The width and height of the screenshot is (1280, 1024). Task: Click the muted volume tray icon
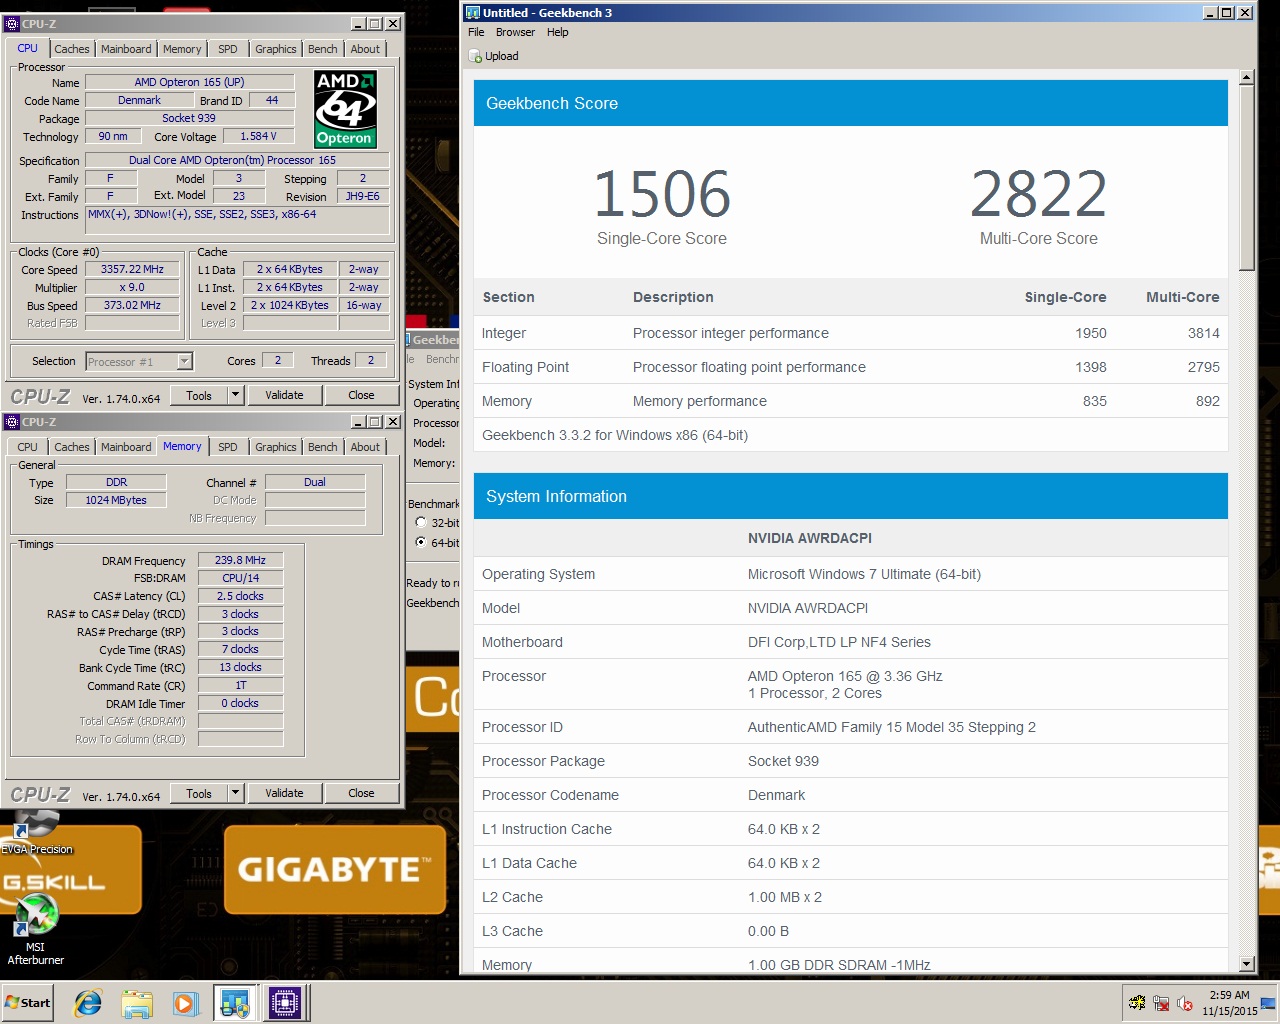(1185, 1003)
